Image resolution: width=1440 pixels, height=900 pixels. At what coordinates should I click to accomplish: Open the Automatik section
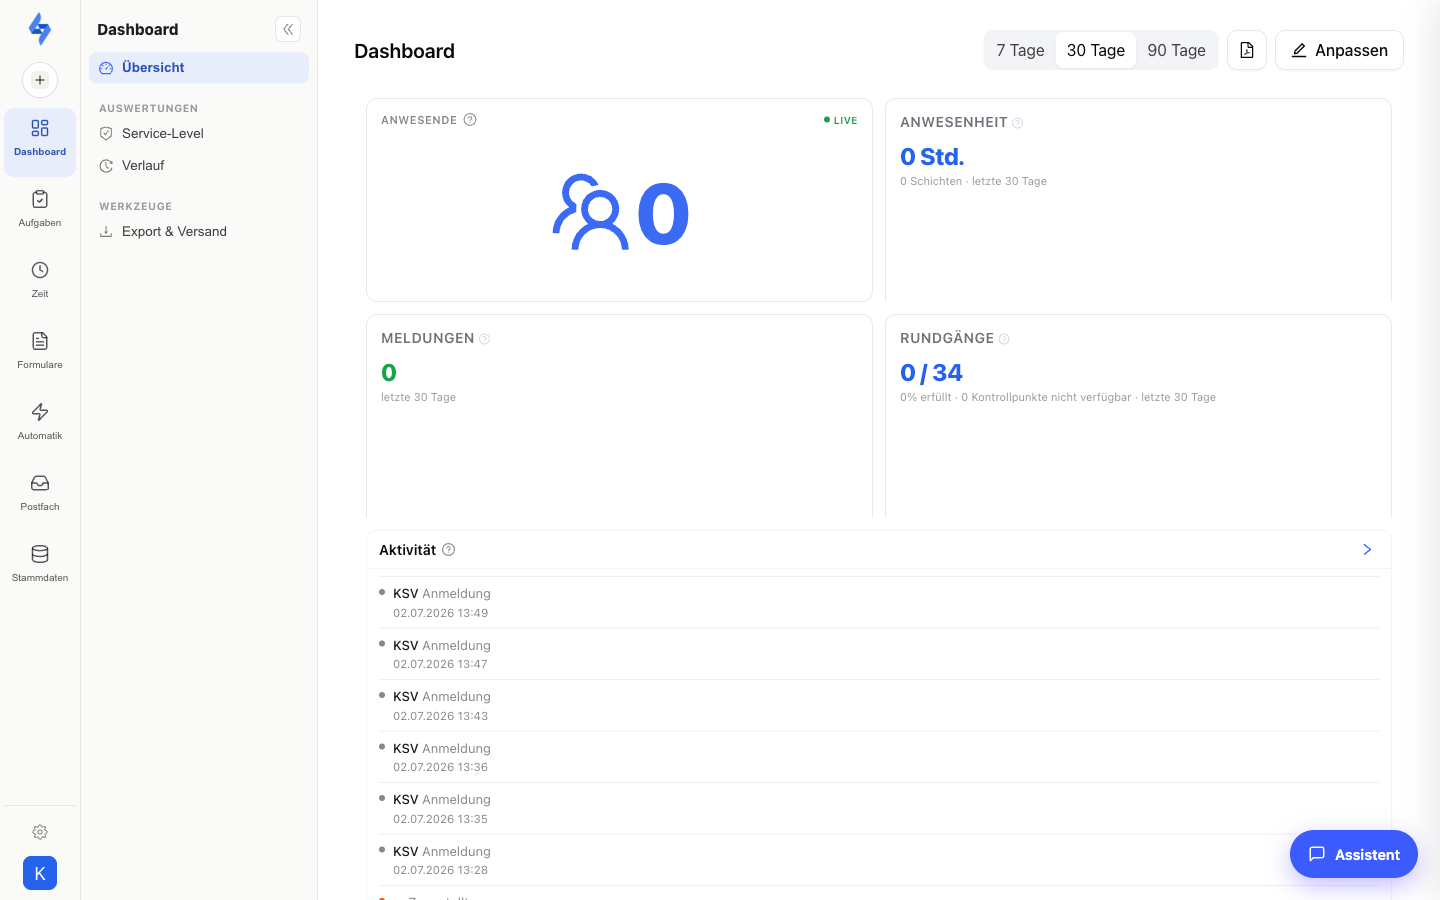click(40, 422)
